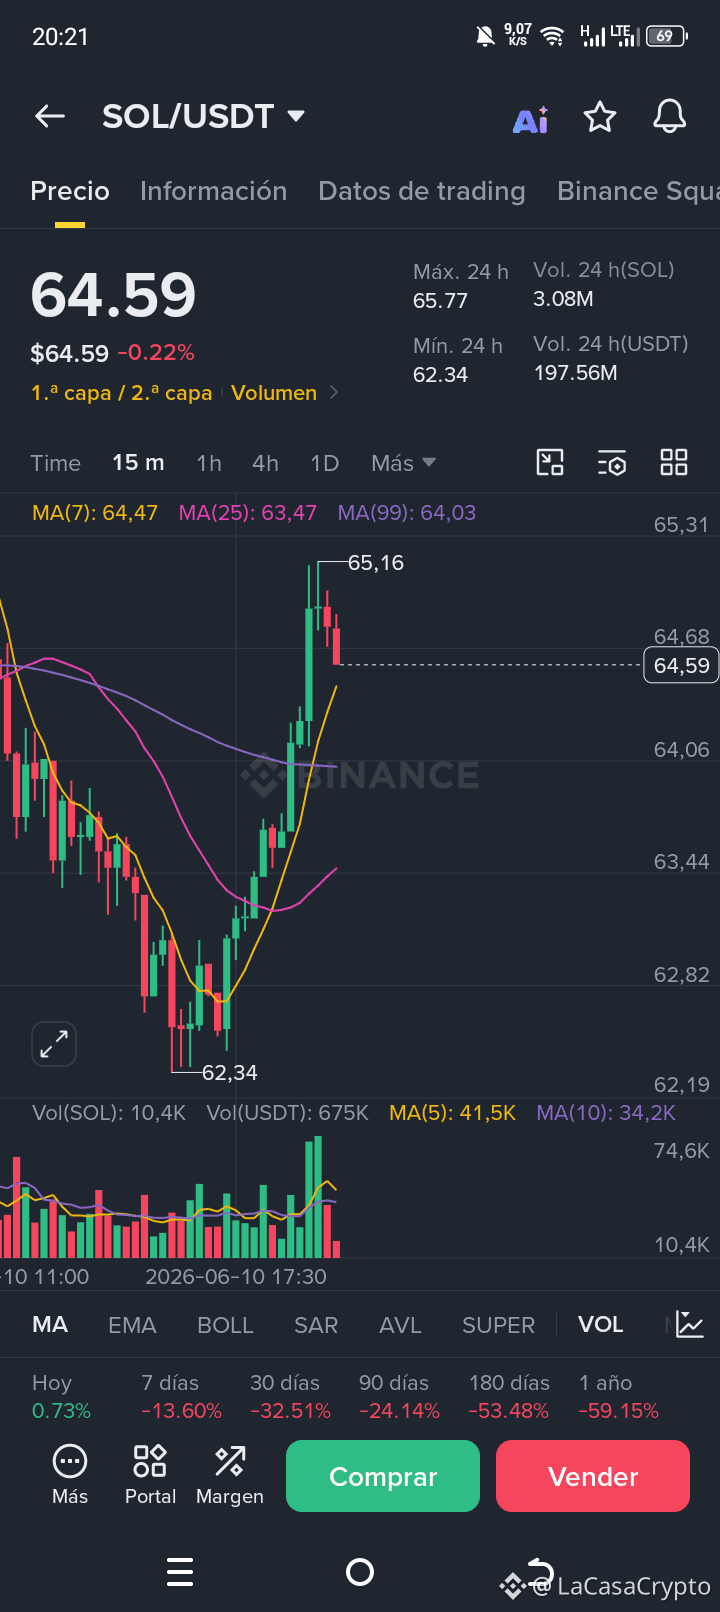Open the chart indicator settings icon

[612, 463]
